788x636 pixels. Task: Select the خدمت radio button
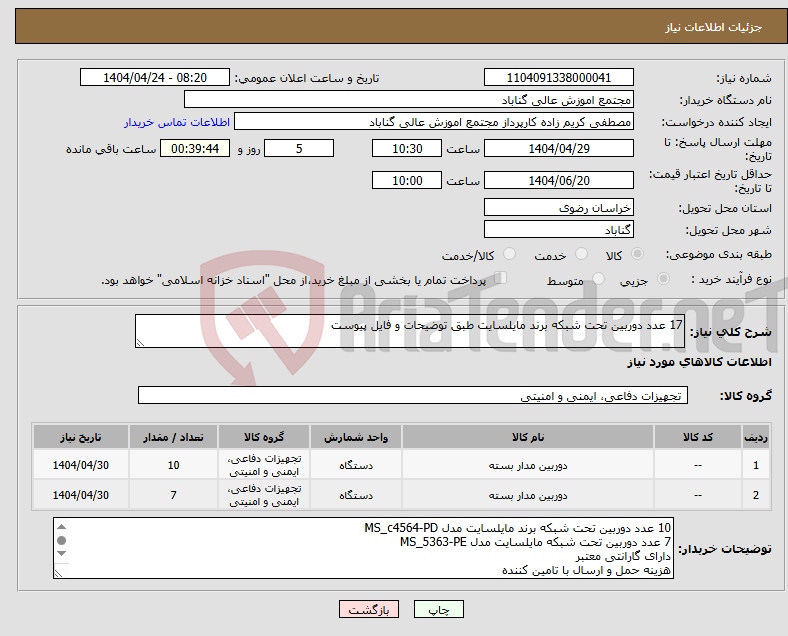(581, 254)
